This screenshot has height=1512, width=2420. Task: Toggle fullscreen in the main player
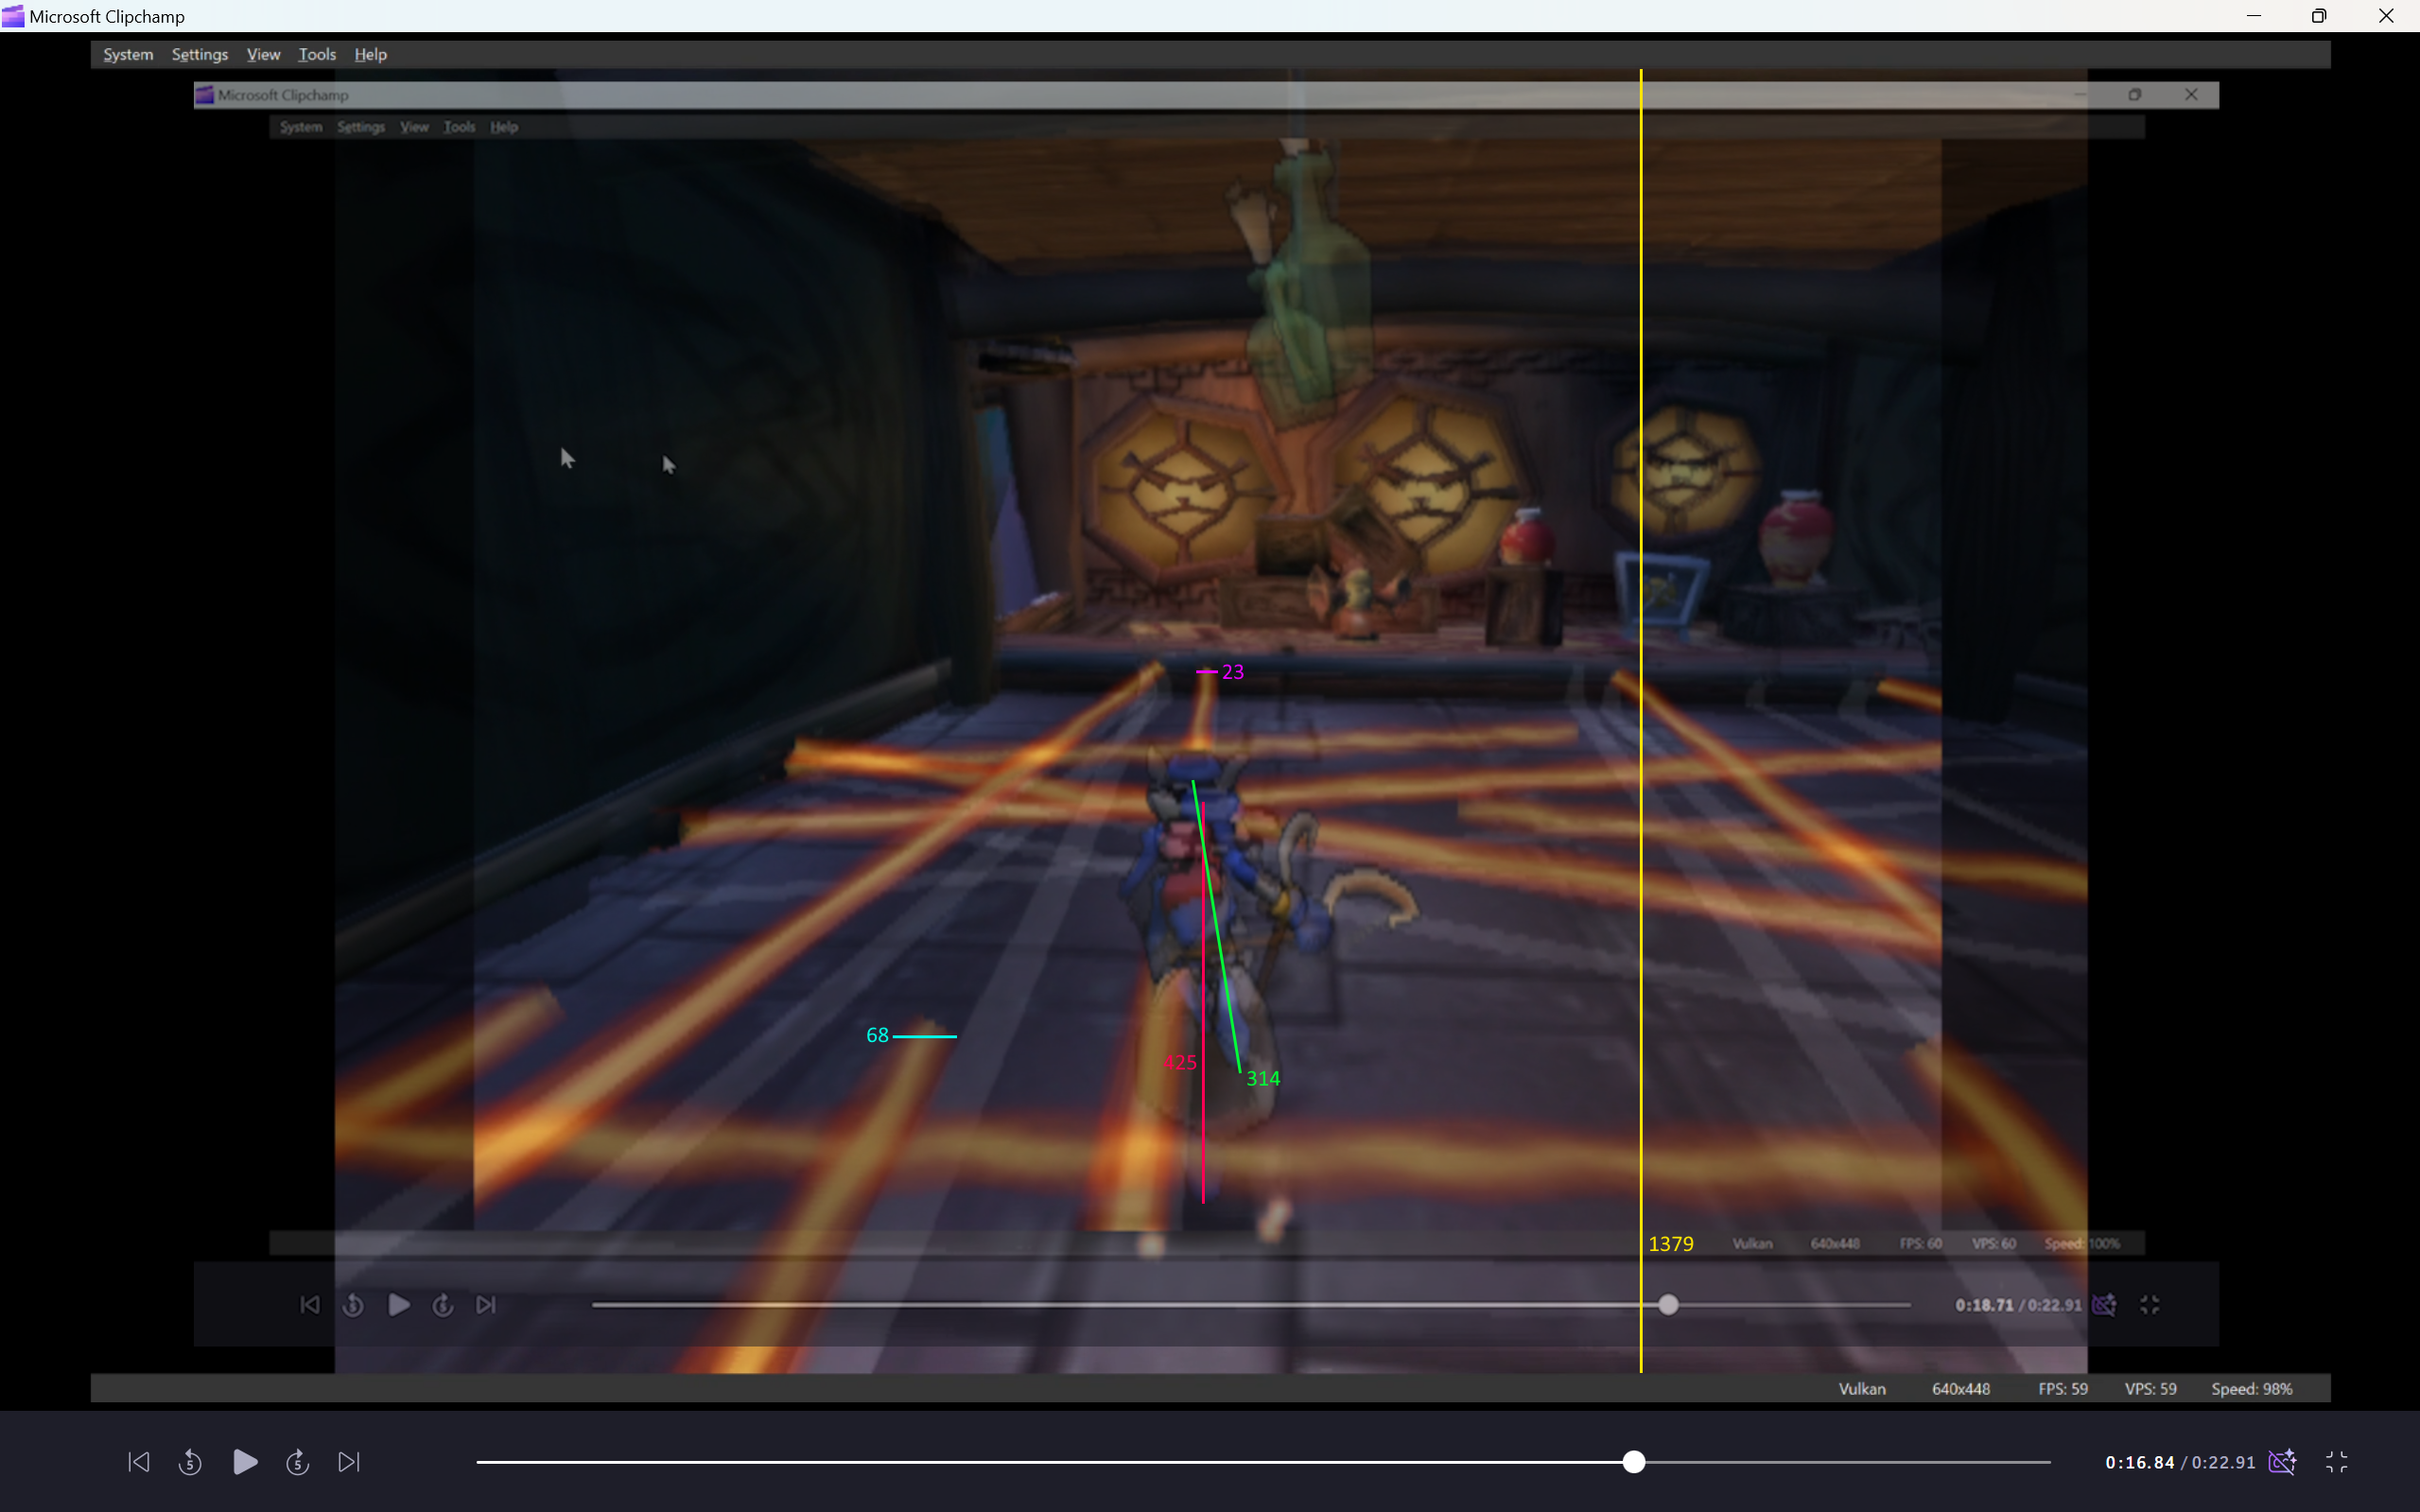[2336, 1462]
